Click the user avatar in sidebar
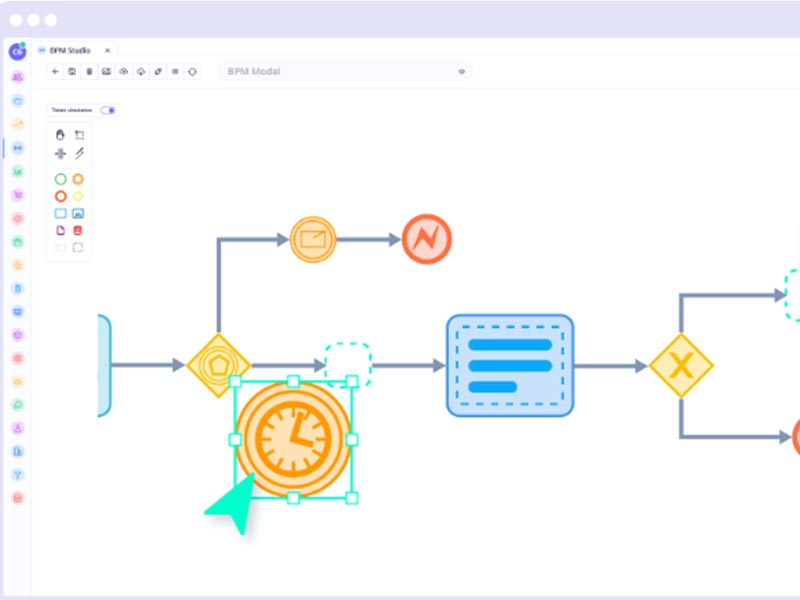 click(x=17, y=51)
